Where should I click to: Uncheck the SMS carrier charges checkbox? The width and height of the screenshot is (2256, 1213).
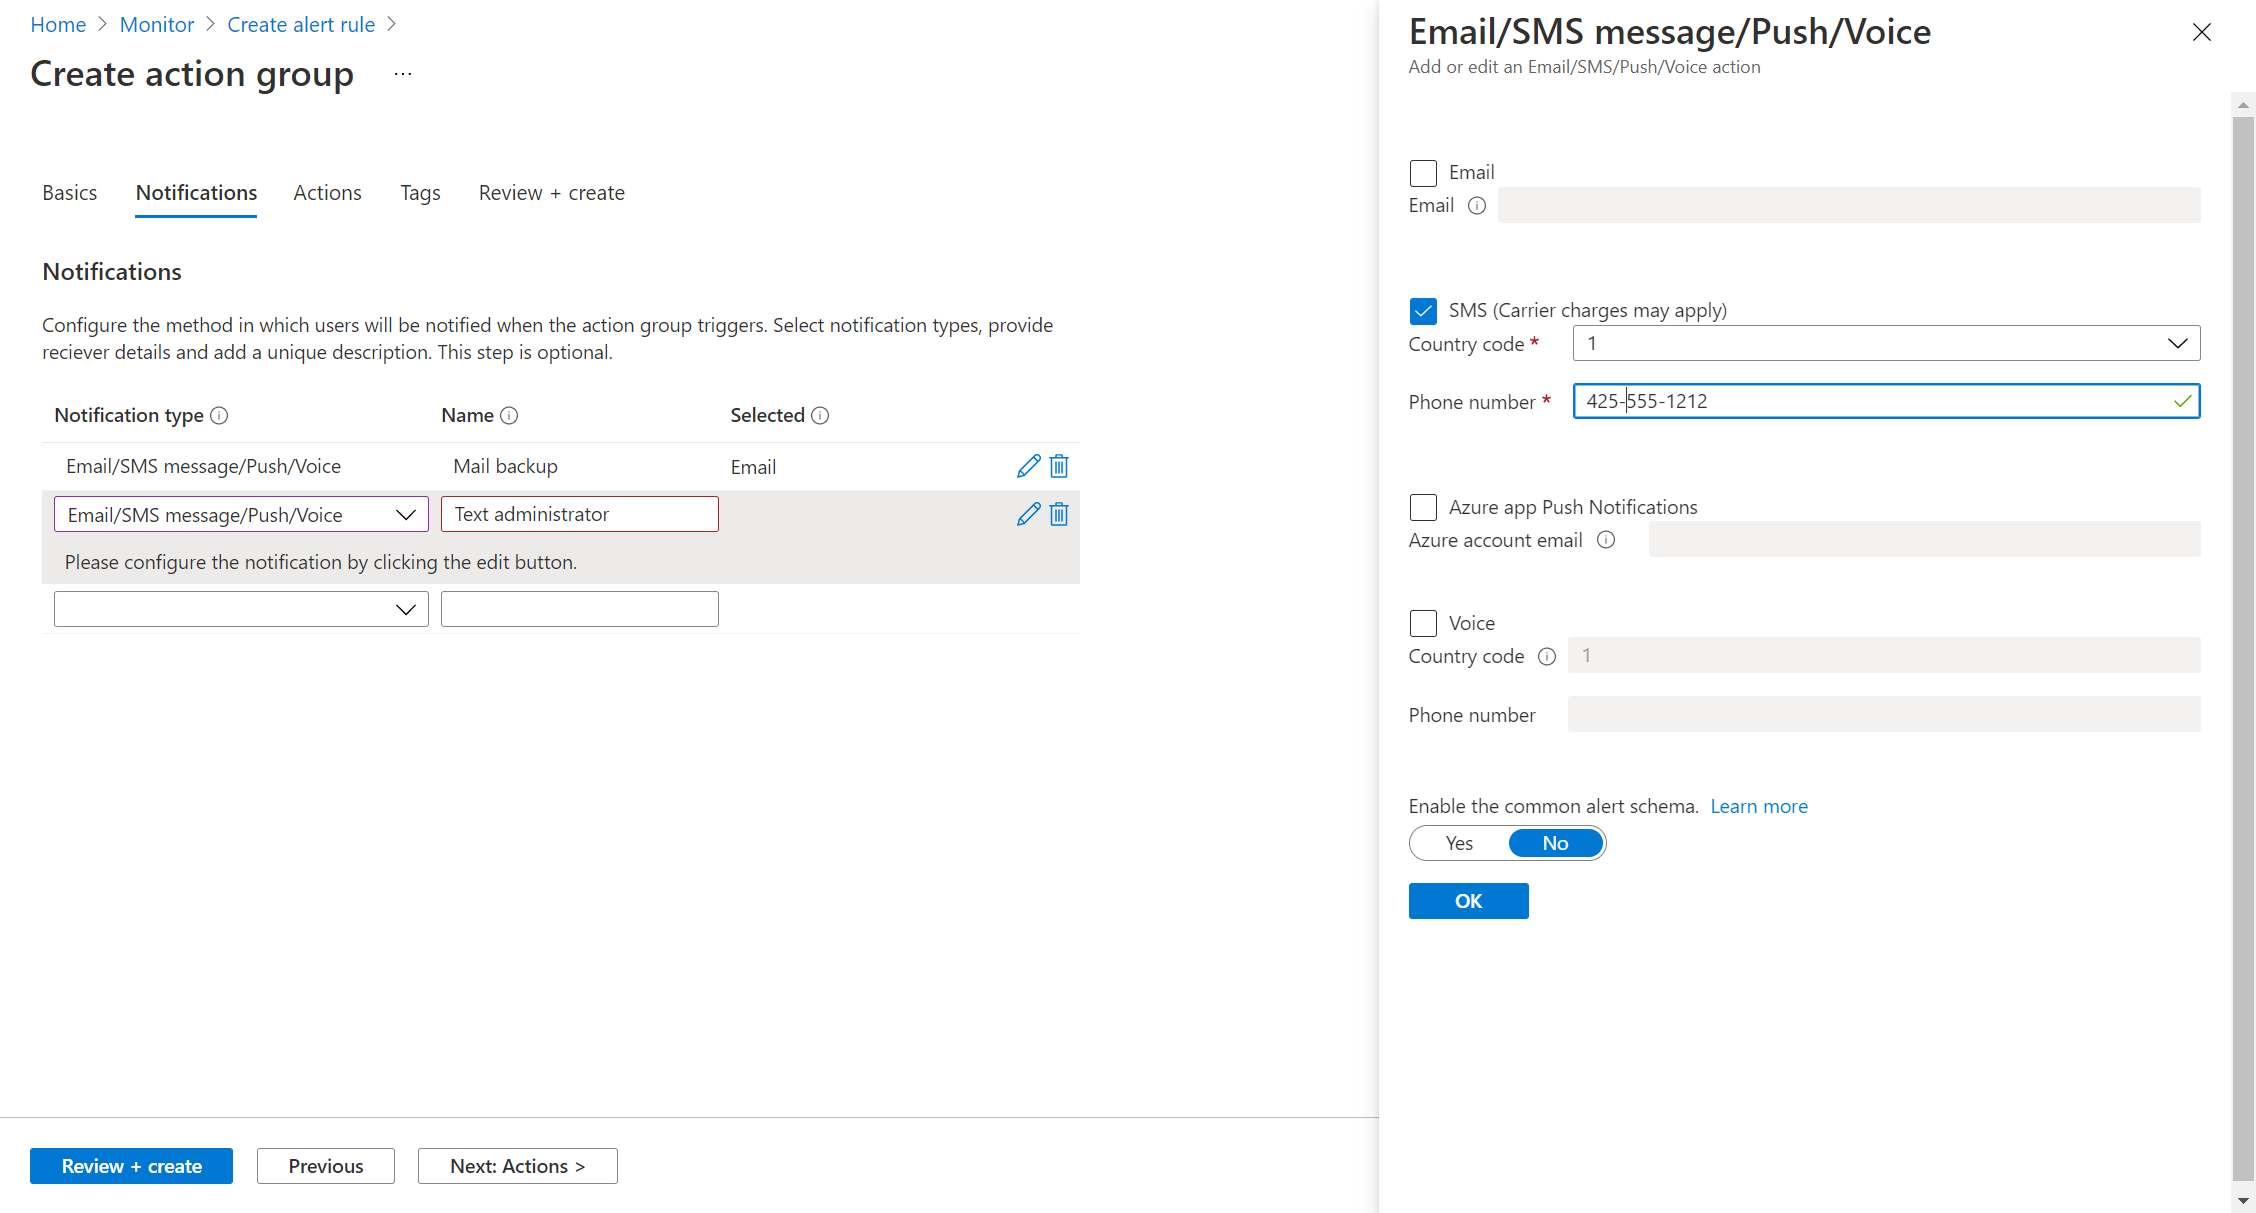point(1423,311)
